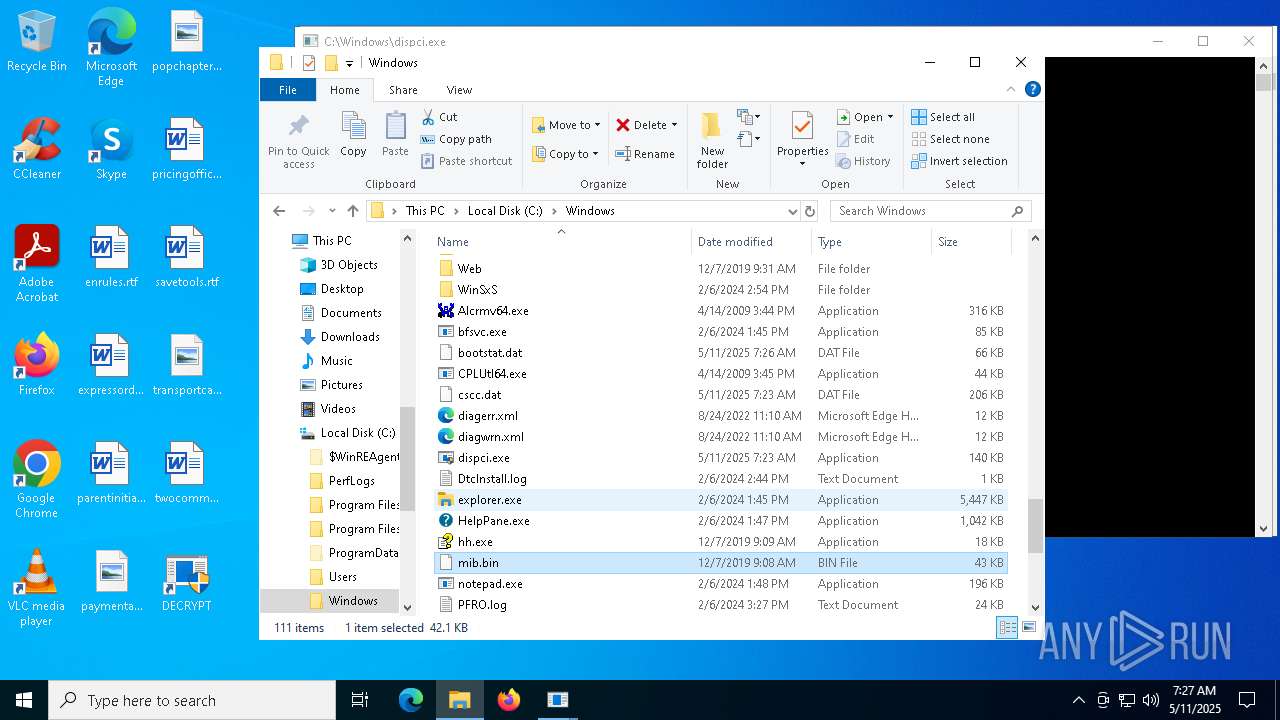Screen dimensions: 1280x720
Task: Open the Recycle Bin desktop icon
Action: click(37, 43)
